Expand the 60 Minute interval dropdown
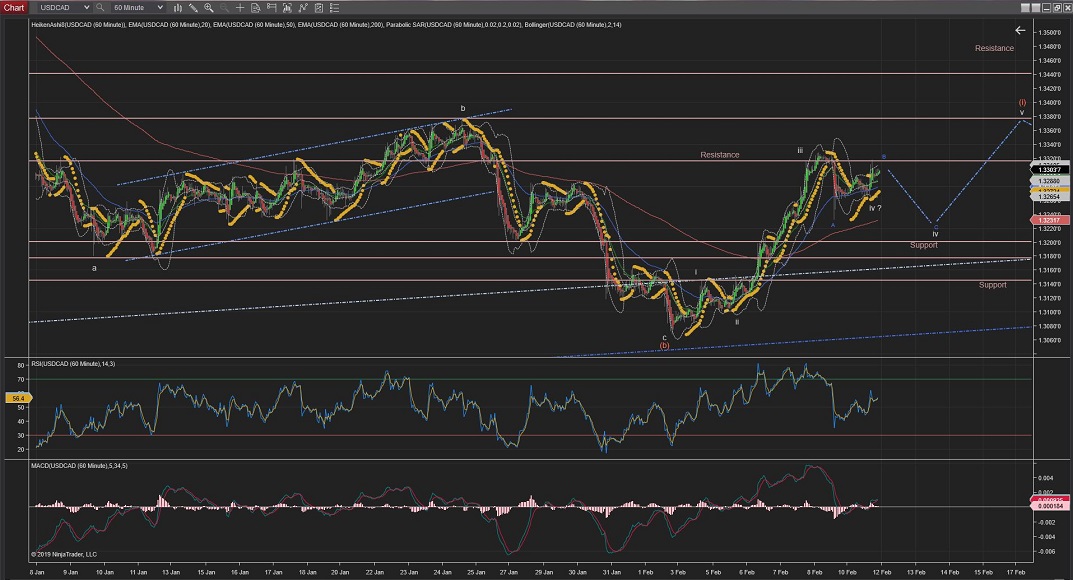 point(160,7)
